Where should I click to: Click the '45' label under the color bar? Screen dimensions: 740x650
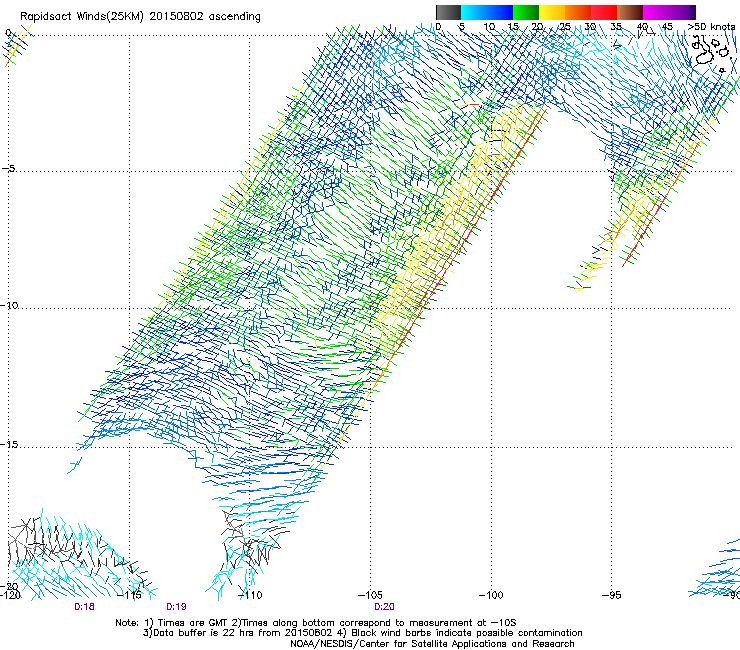(667, 27)
